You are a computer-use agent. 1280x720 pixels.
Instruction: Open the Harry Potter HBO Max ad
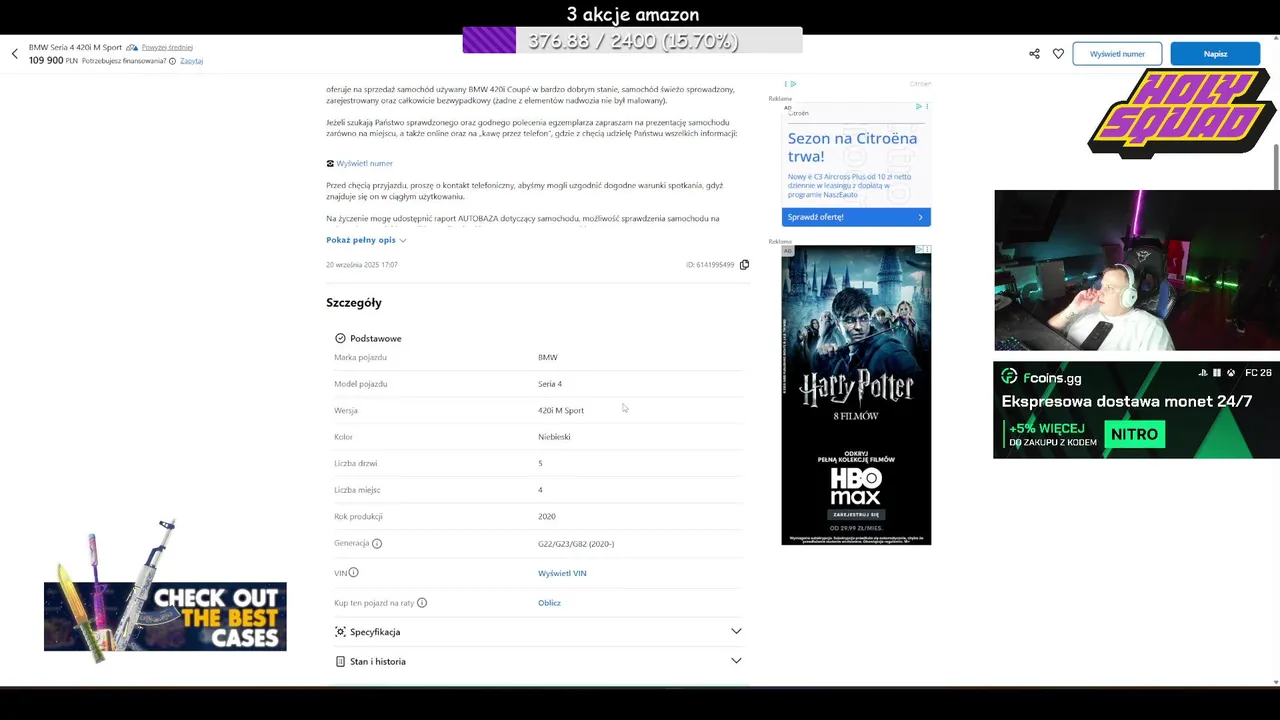[856, 395]
